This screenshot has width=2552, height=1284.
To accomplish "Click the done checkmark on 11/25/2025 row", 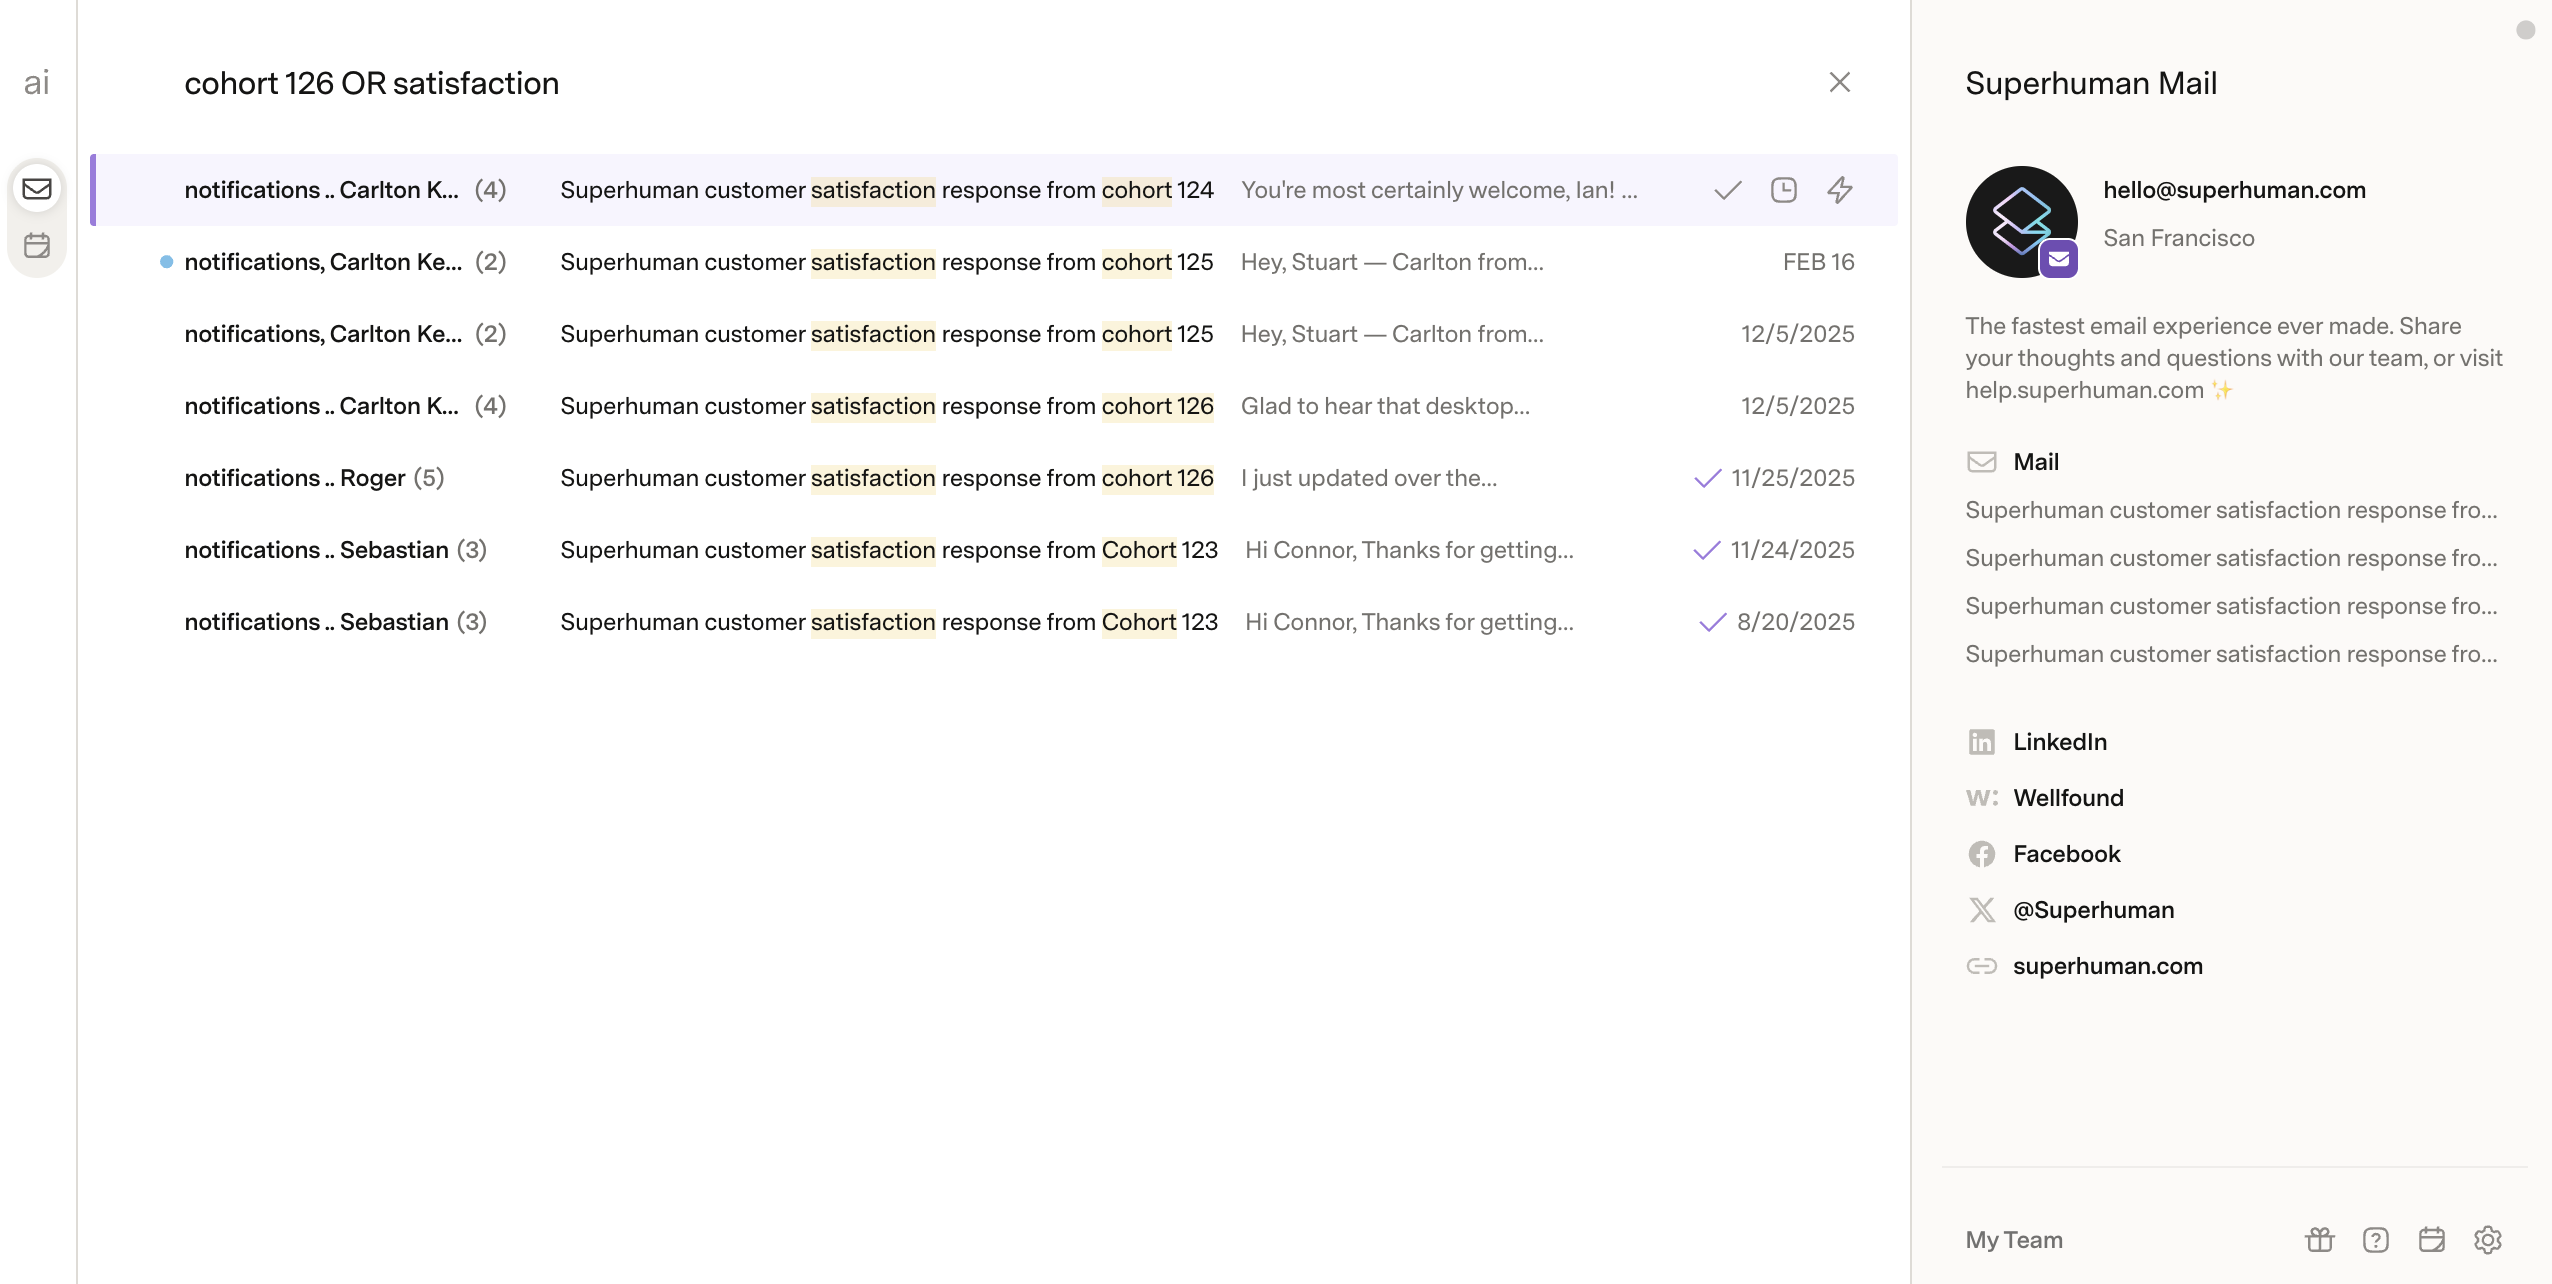I will click(1708, 478).
